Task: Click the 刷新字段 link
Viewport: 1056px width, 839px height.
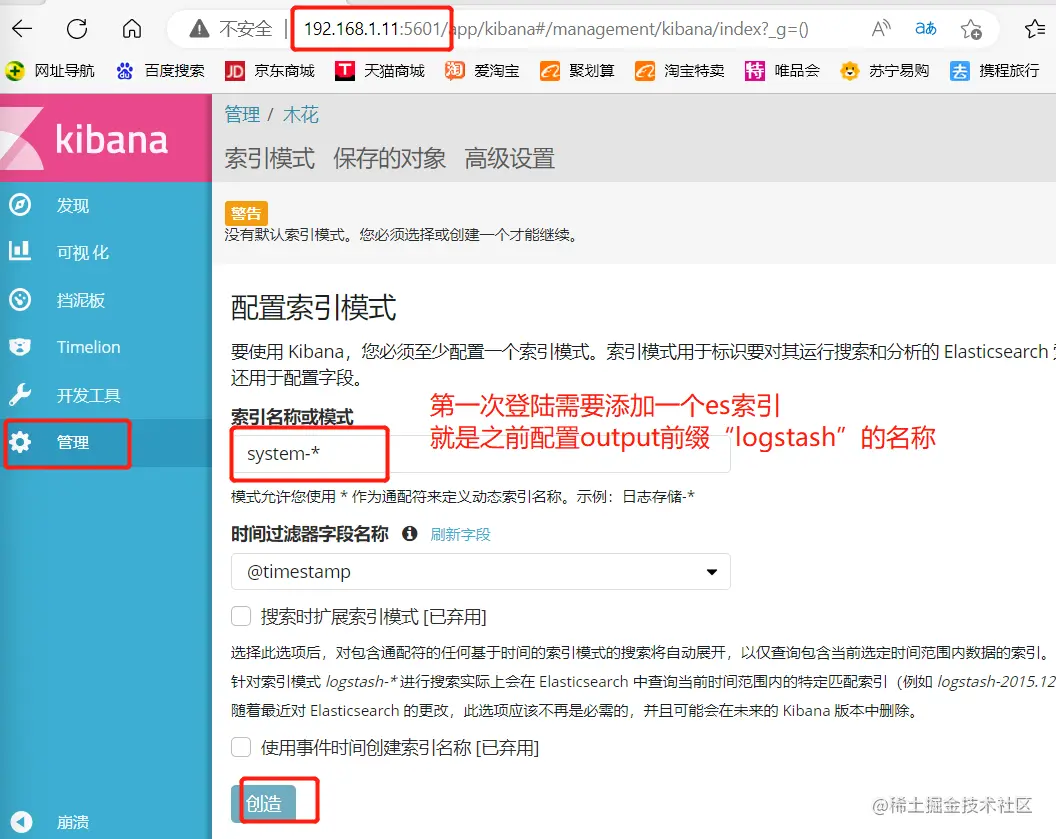Action: click(x=461, y=535)
